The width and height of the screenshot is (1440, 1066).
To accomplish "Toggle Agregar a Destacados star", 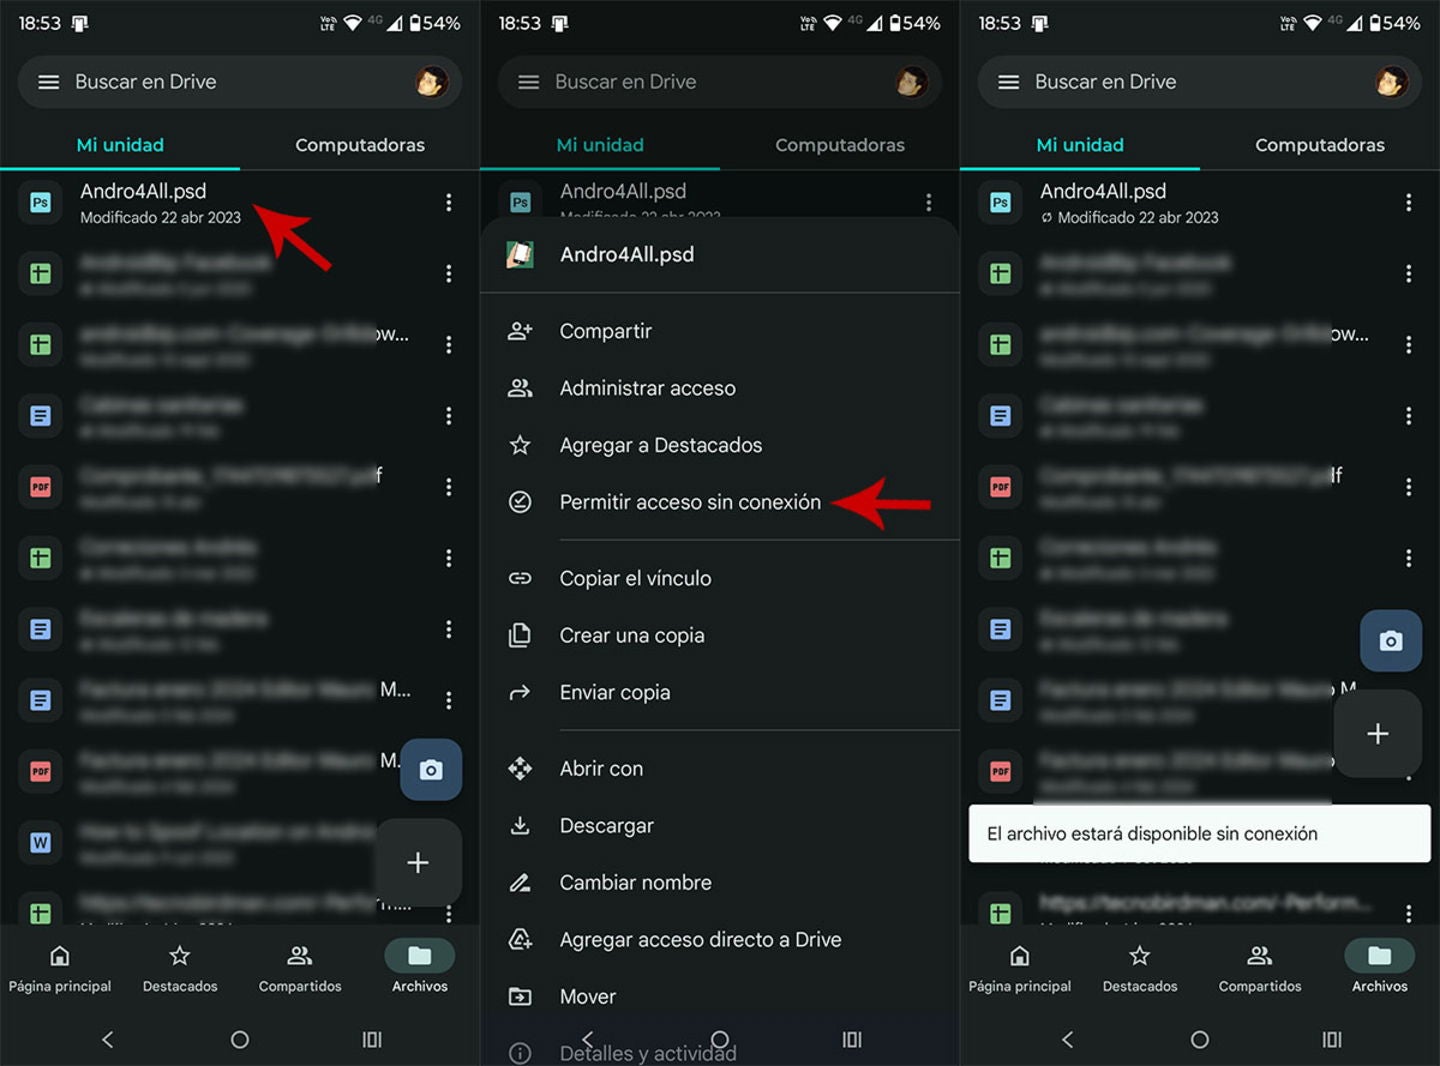I will pos(520,445).
